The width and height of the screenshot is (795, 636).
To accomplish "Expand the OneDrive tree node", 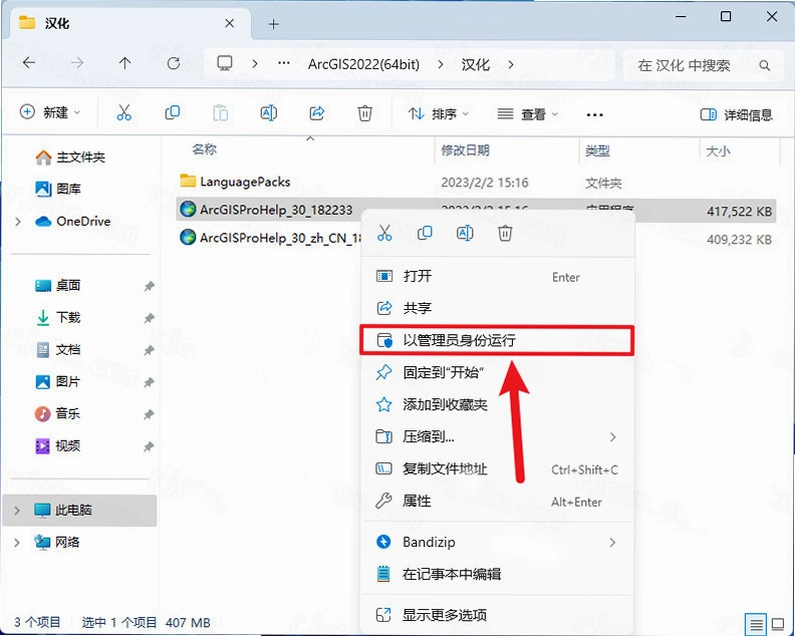I will (x=18, y=222).
